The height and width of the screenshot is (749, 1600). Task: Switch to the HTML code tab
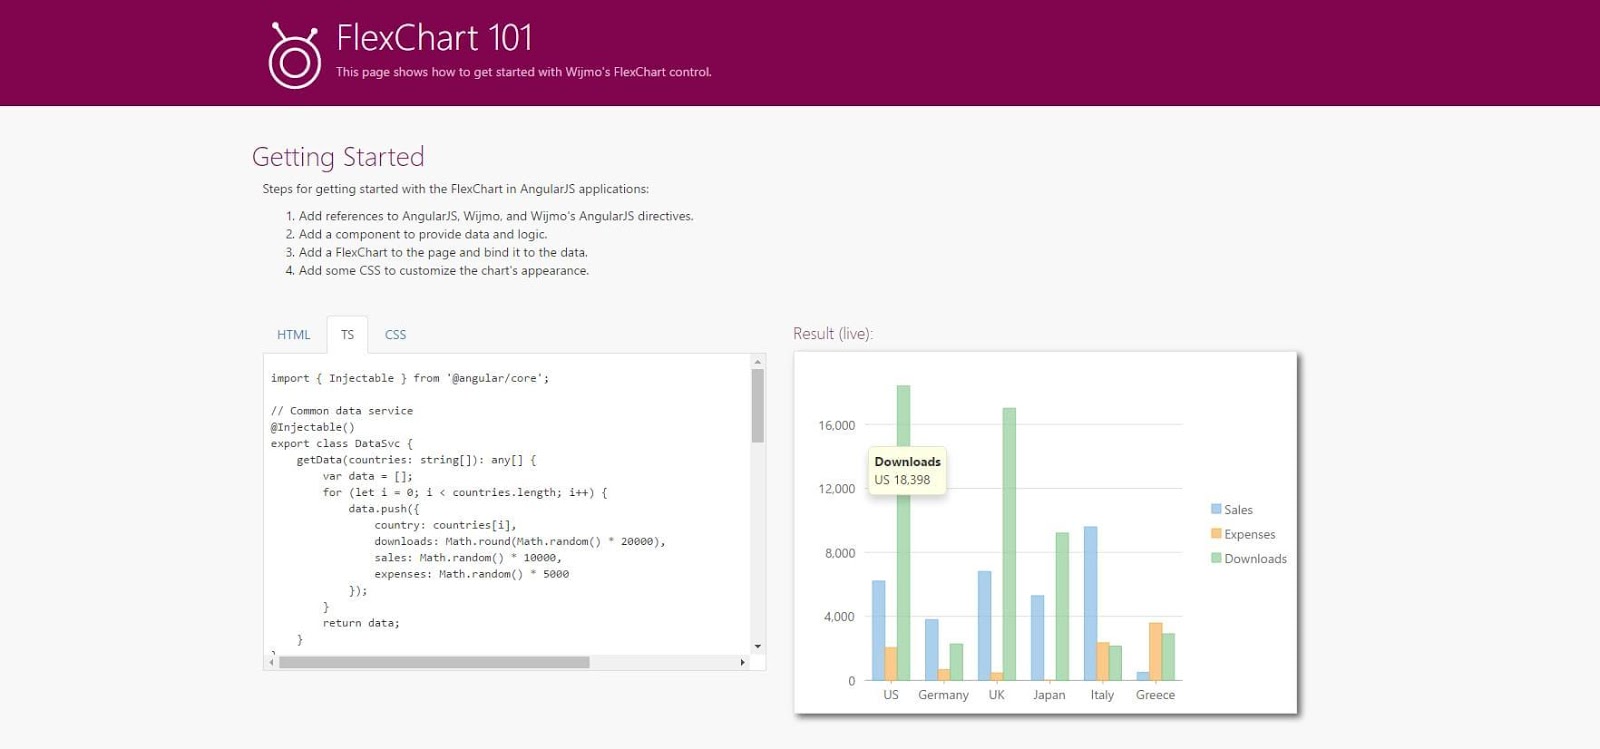click(x=294, y=334)
